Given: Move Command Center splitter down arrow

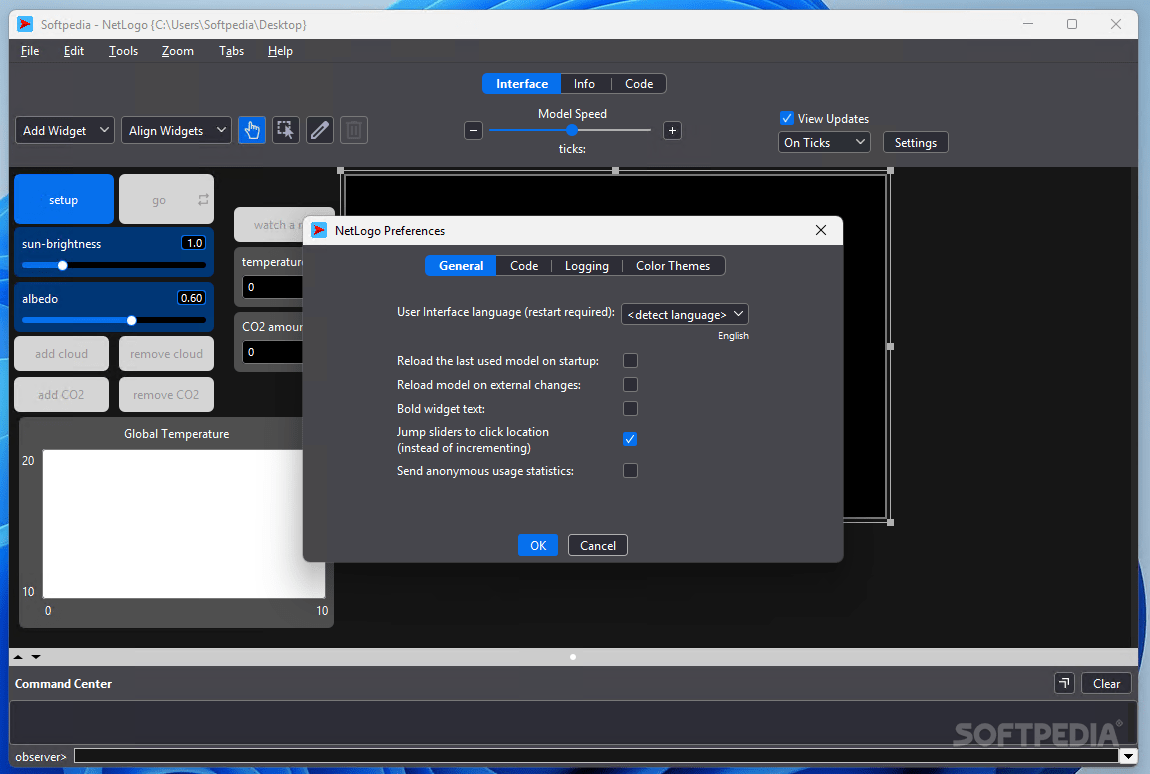Looking at the screenshot, I should point(36,657).
